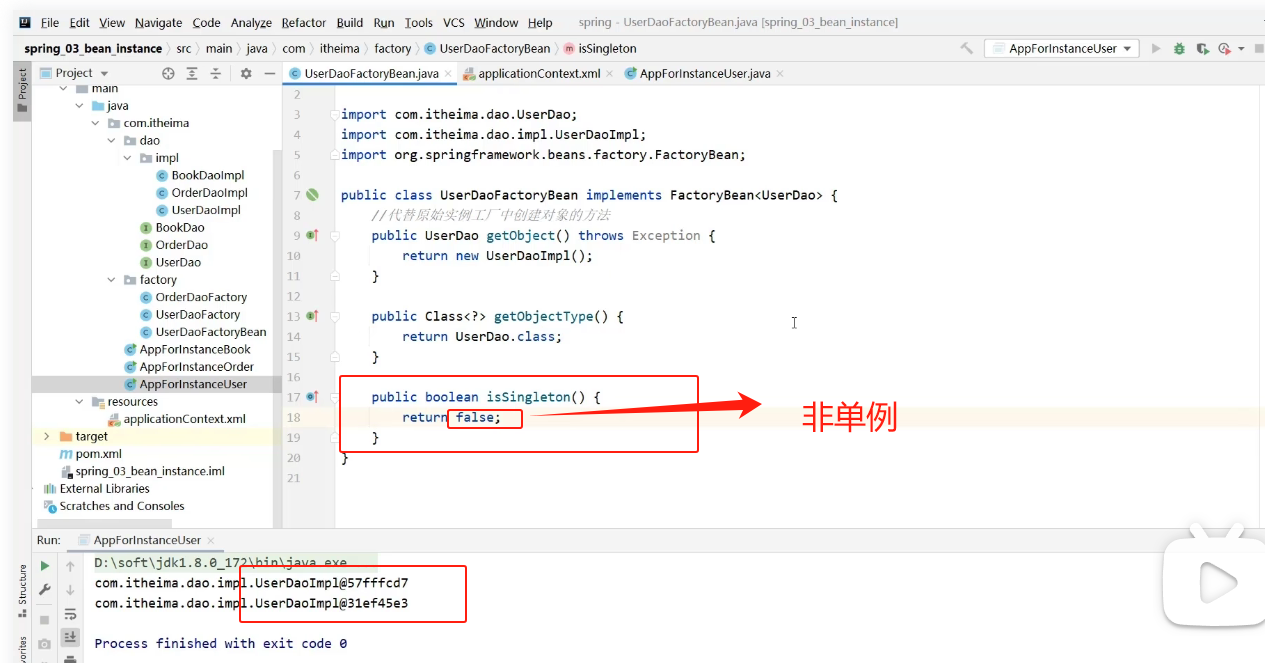Select AppForInstanceOrder class
This screenshot has width=1265, height=663.
(197, 367)
